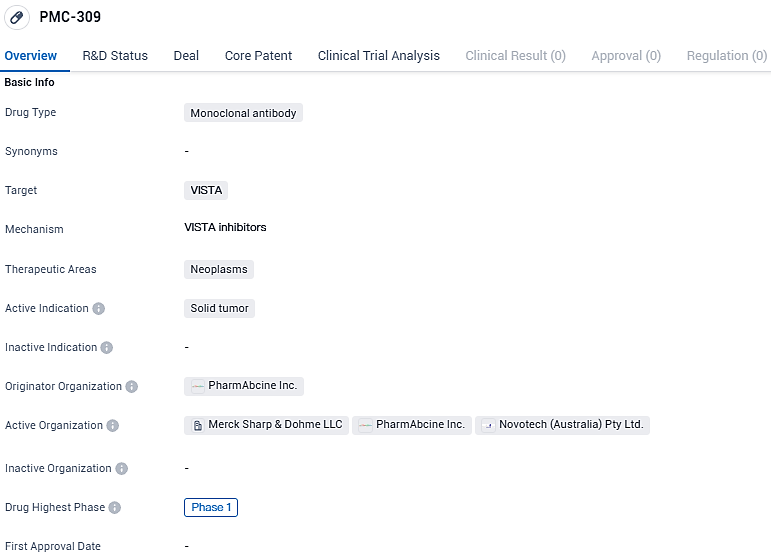Click info icon beside Active Organization
The width and height of the screenshot is (771, 559).
[x=113, y=426]
